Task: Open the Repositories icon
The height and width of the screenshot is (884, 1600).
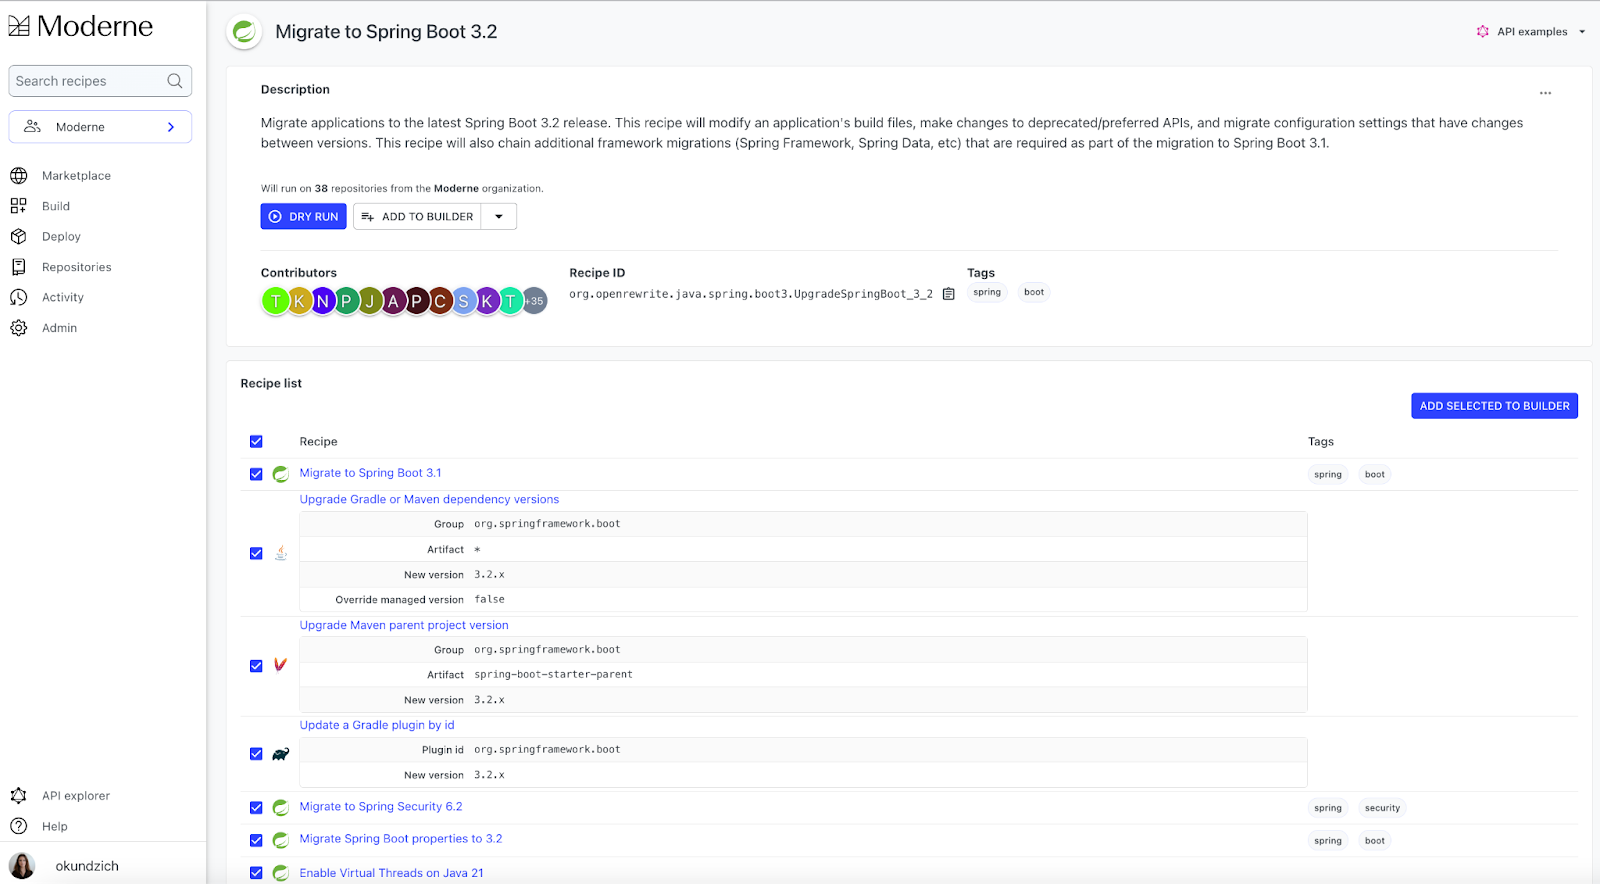Action: pyautogui.click(x=18, y=267)
